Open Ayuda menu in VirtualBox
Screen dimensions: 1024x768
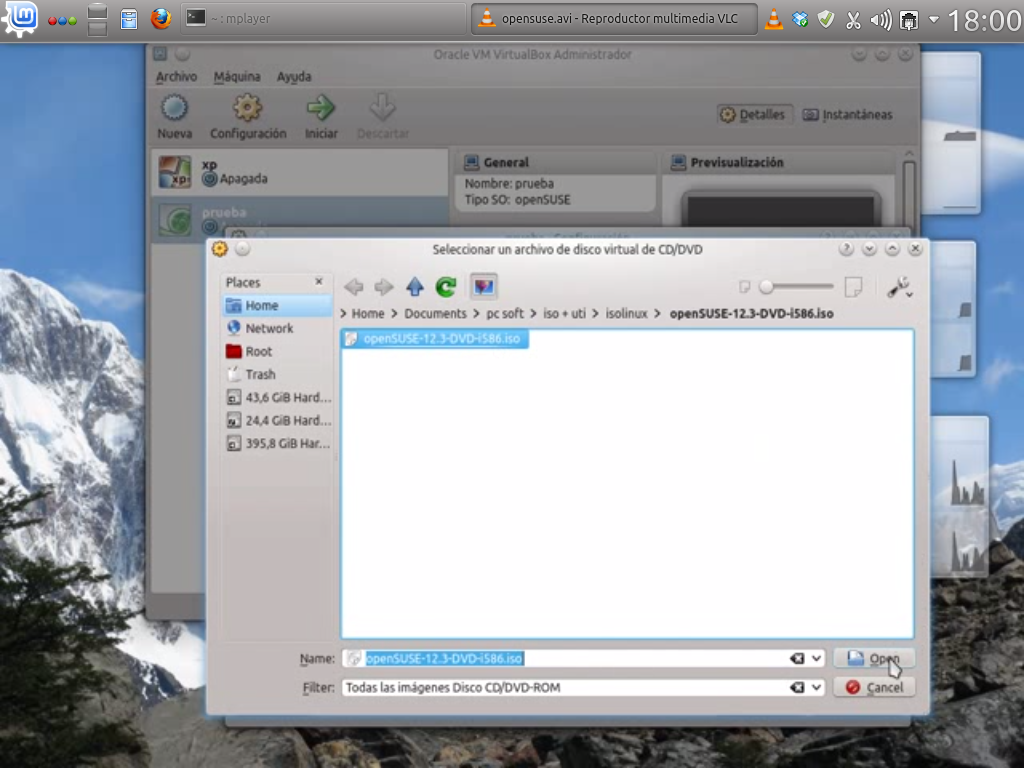click(x=294, y=76)
